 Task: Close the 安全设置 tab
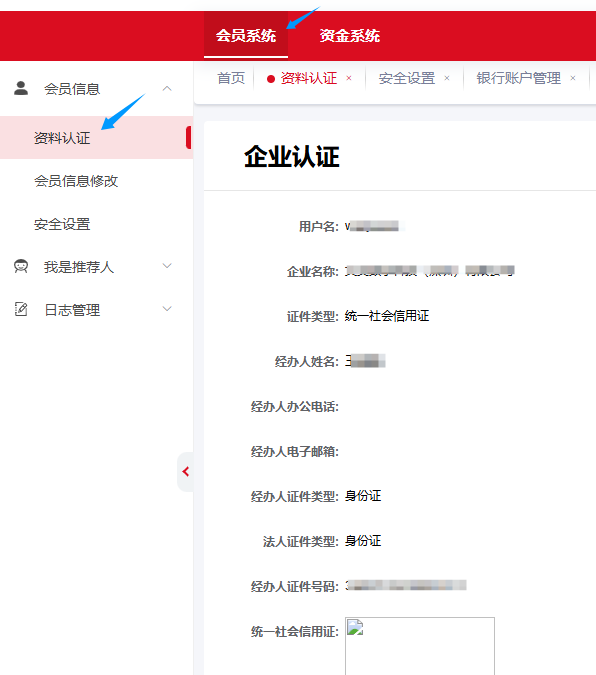tap(447, 78)
